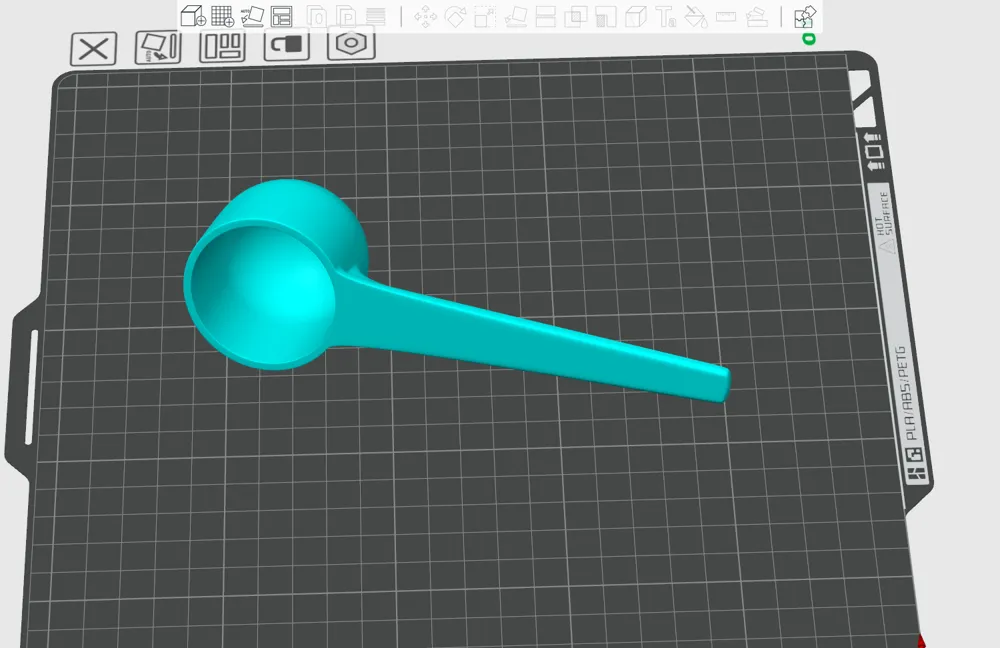Select the Move gizmo tool
Screen dimensions: 1000x648
tap(425, 17)
